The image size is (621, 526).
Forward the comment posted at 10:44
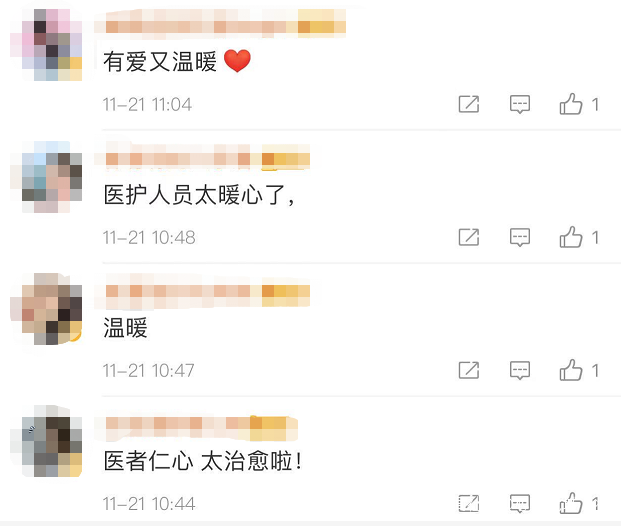pos(469,503)
